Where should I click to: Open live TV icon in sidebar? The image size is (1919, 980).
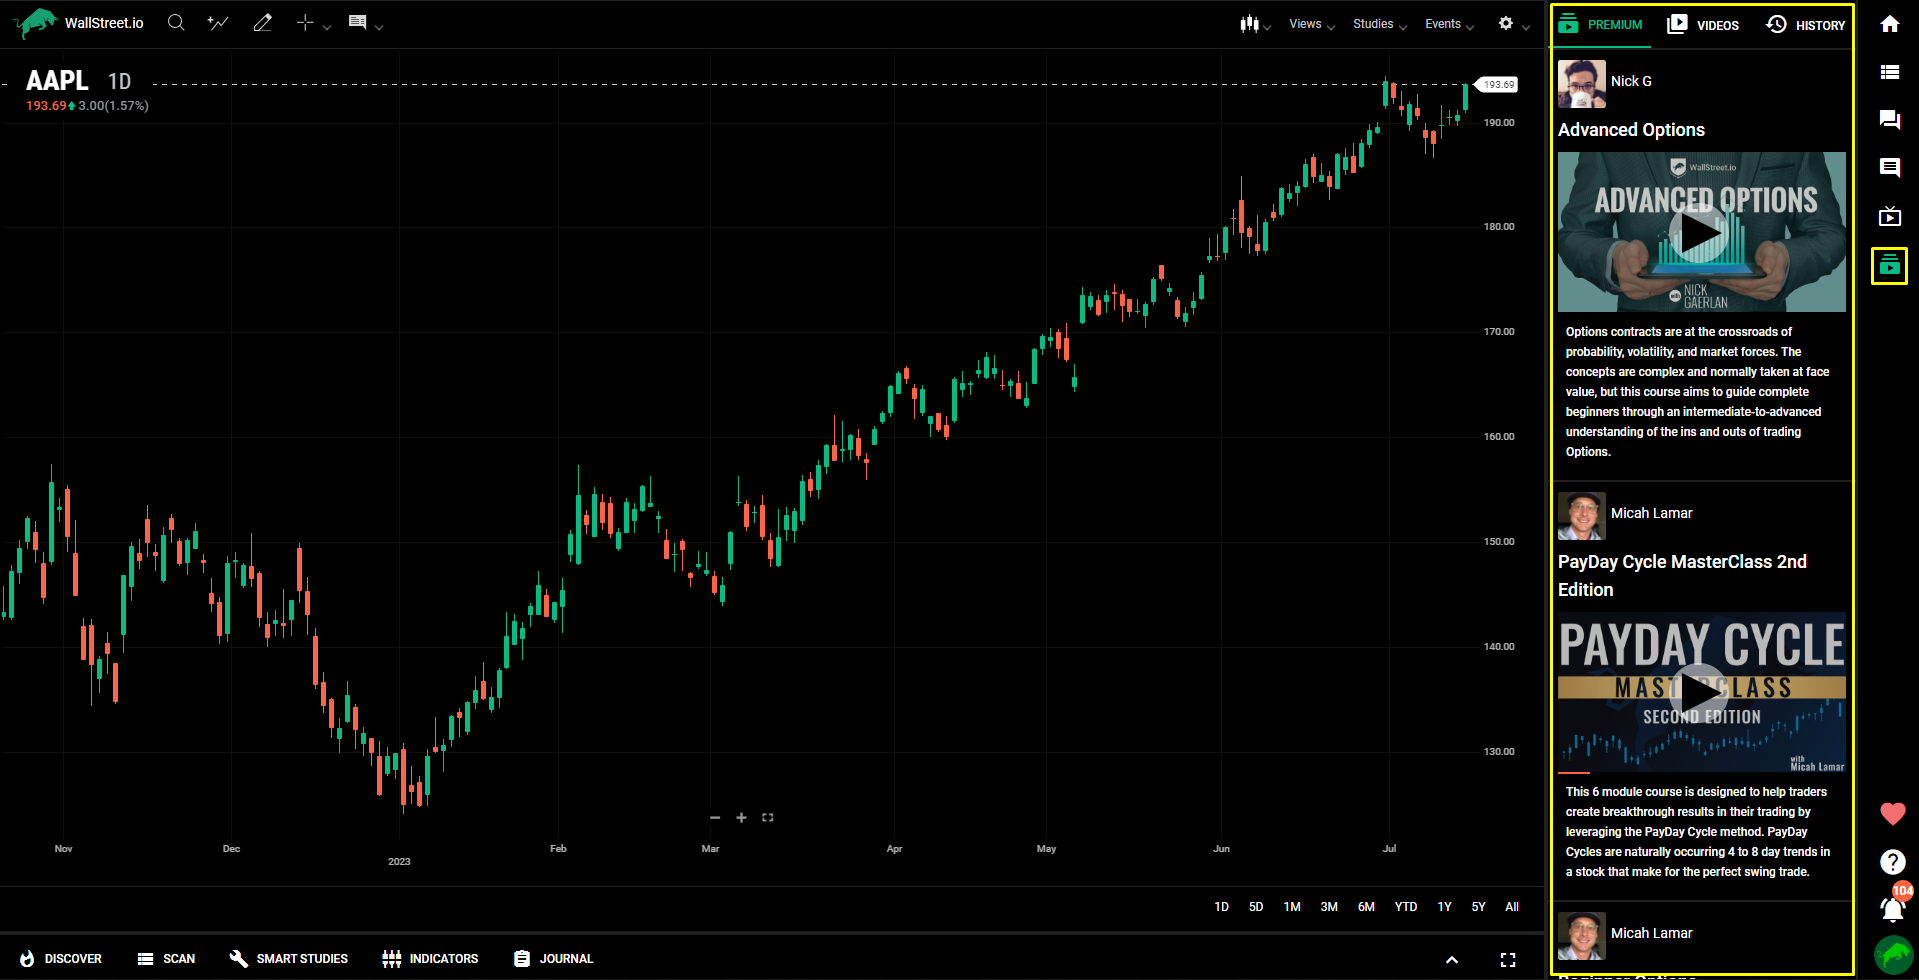point(1890,216)
